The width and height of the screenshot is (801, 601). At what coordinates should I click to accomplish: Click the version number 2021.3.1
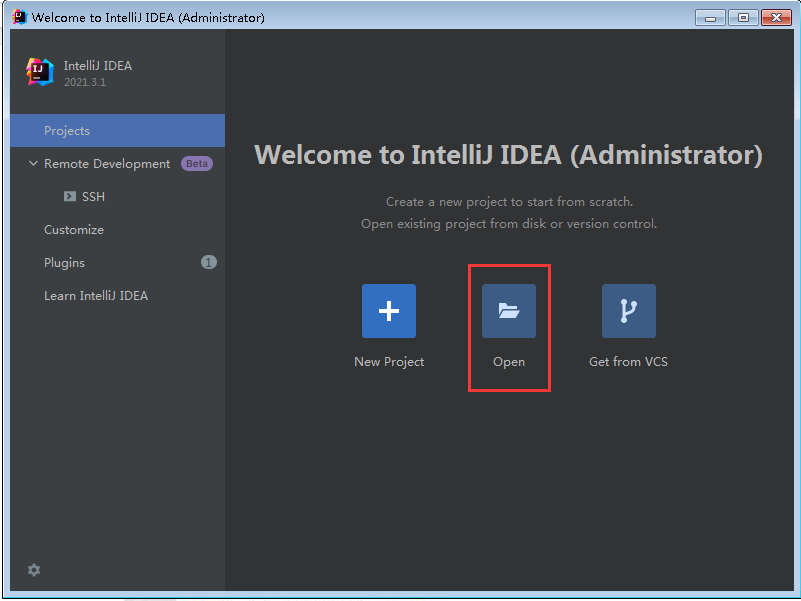tap(85, 82)
